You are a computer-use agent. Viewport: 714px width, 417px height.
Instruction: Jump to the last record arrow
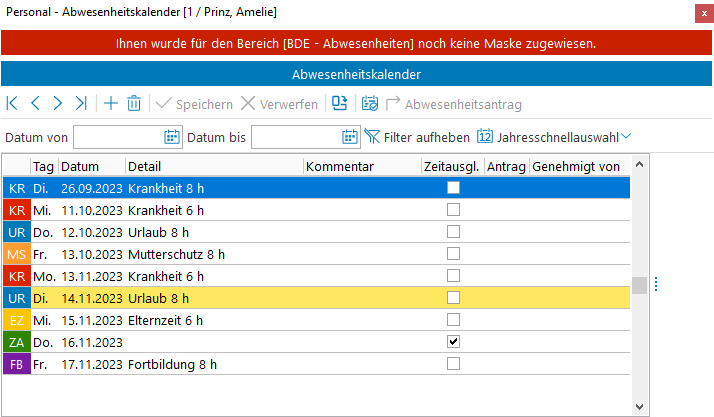81,104
